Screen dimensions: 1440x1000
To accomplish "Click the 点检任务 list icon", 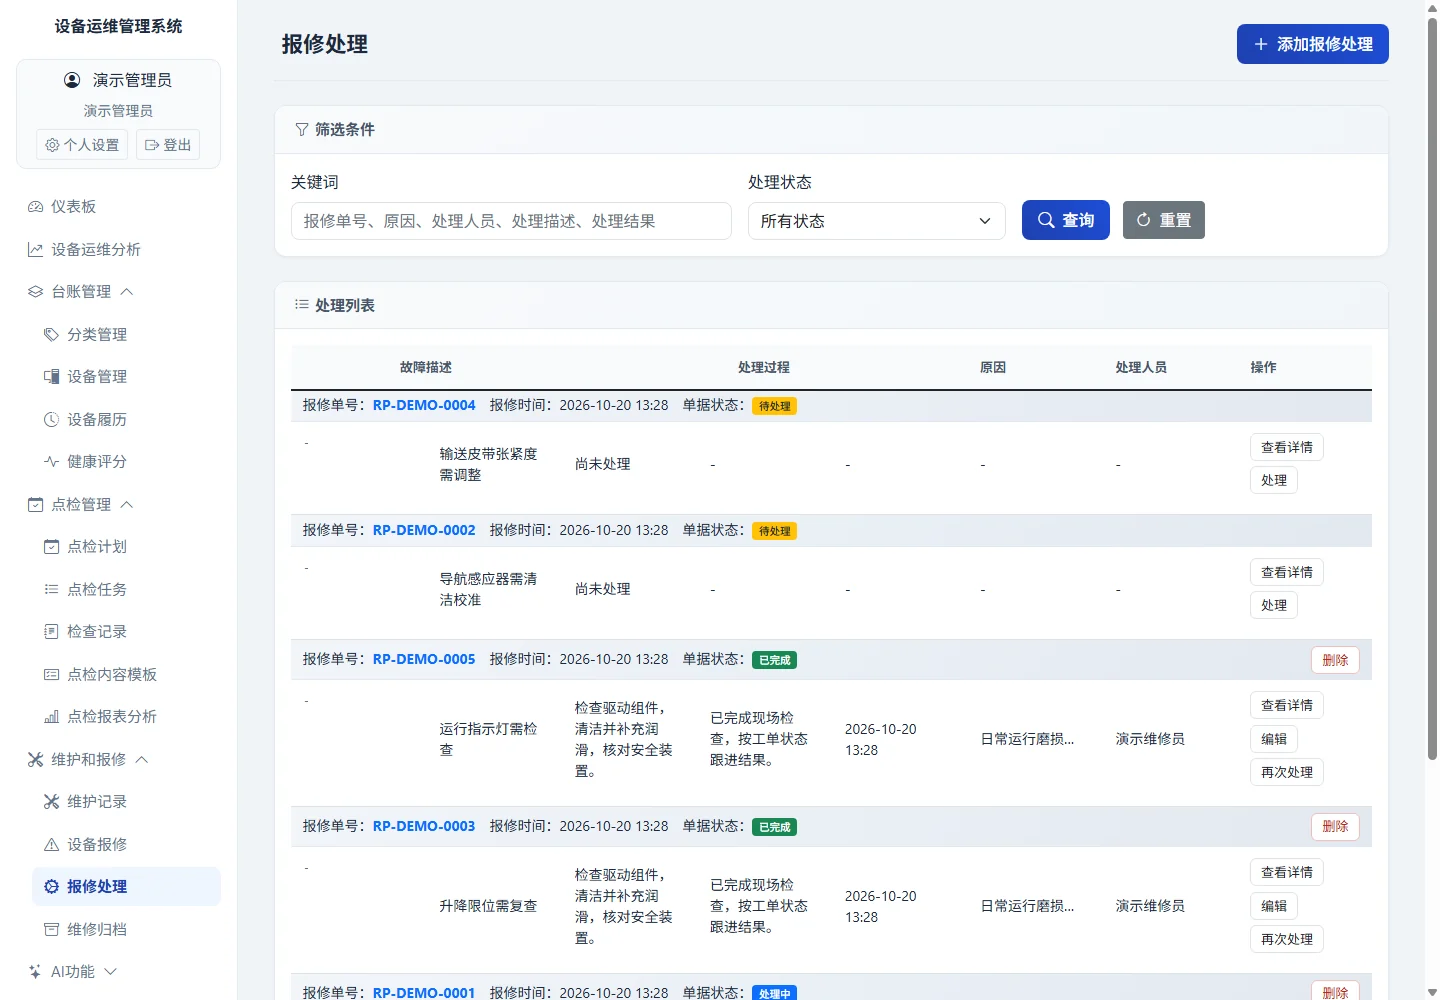I will point(51,590).
